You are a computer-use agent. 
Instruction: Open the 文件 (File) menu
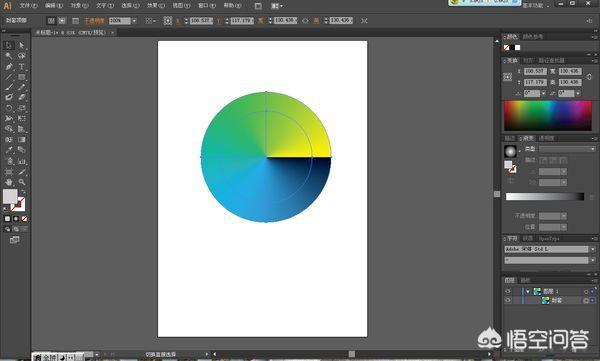[28, 6]
